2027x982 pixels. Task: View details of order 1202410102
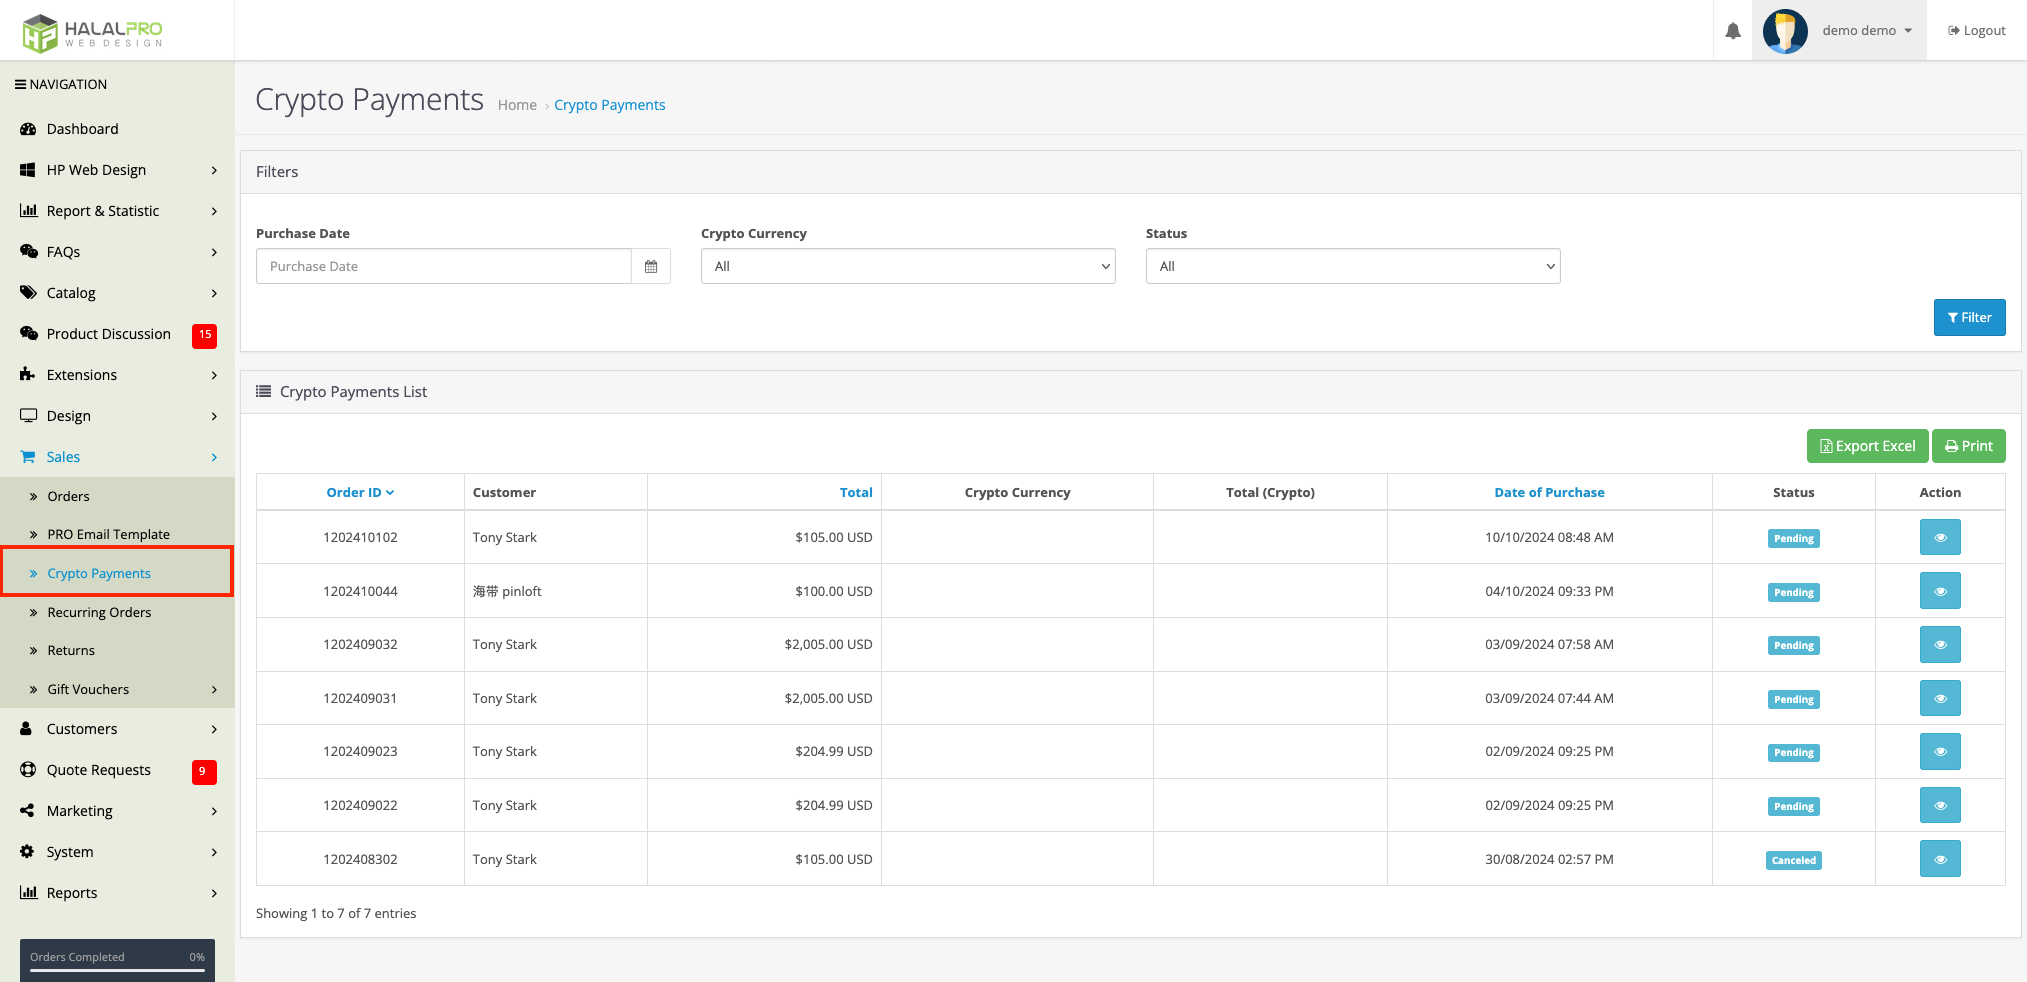pos(1940,537)
